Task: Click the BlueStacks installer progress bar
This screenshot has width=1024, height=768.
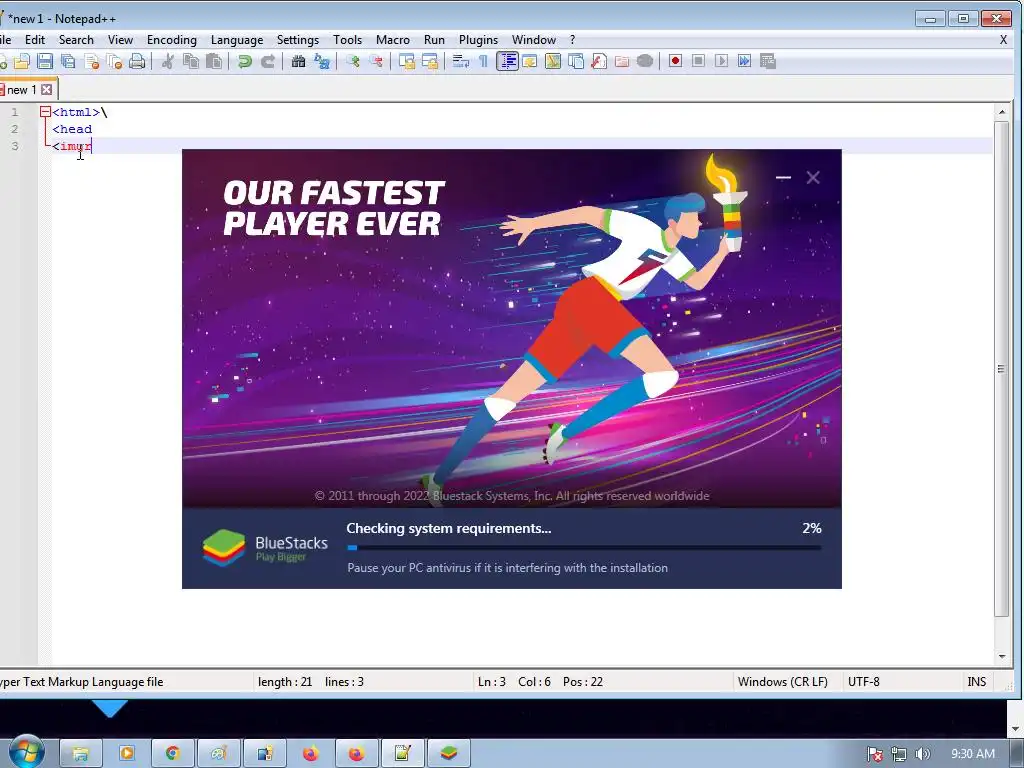Action: pos(584,548)
